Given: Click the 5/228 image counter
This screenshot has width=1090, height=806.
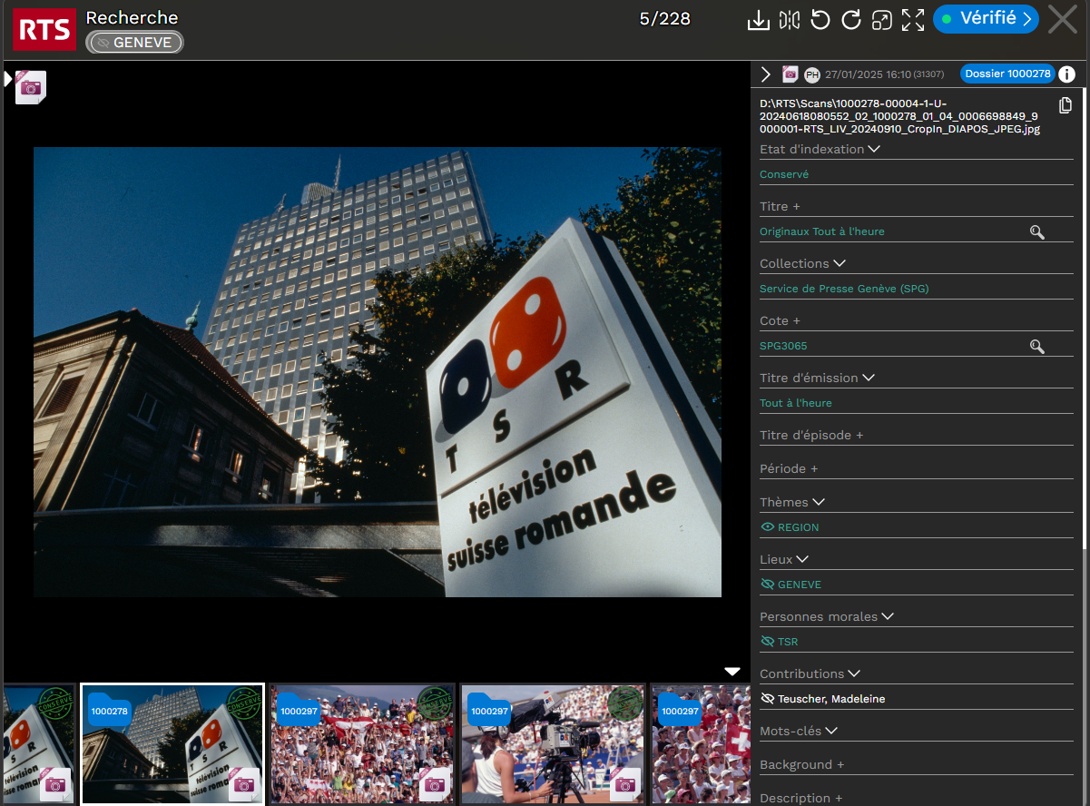Looking at the screenshot, I should tap(665, 19).
